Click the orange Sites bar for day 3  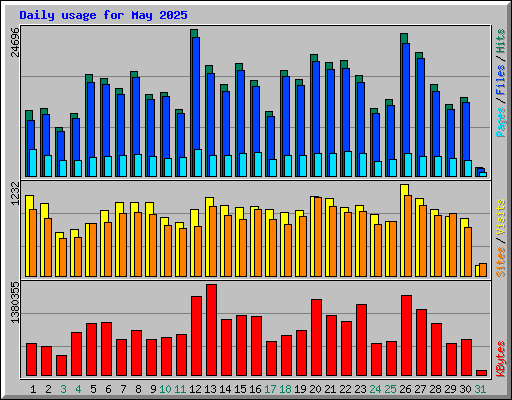(63, 257)
